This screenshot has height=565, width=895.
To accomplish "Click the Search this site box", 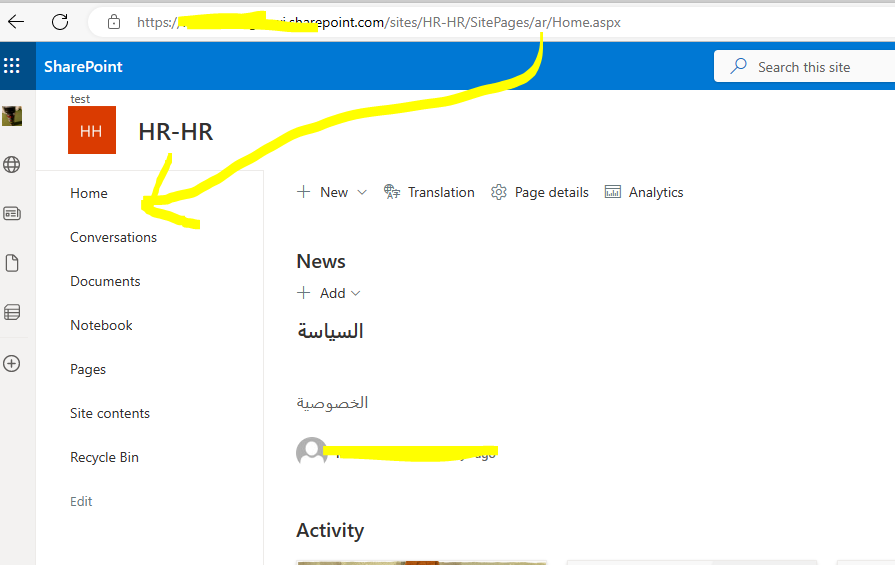I will pyautogui.click(x=804, y=66).
